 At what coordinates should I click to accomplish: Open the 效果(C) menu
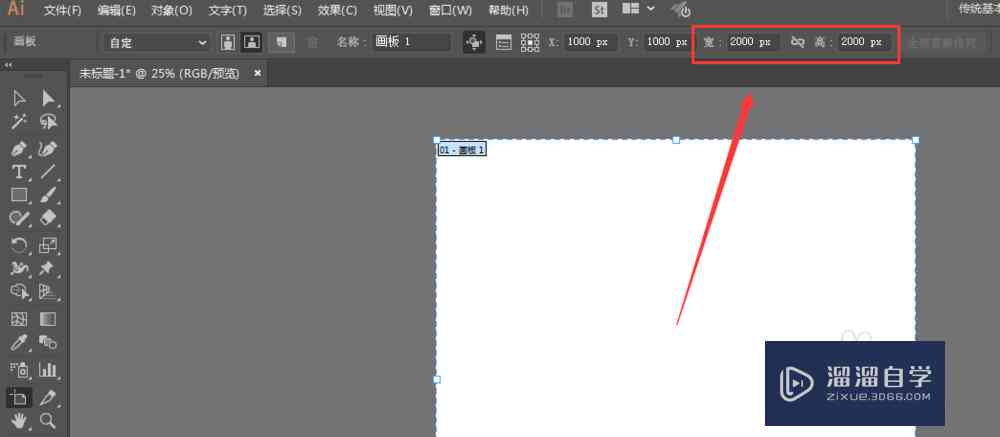click(x=337, y=10)
